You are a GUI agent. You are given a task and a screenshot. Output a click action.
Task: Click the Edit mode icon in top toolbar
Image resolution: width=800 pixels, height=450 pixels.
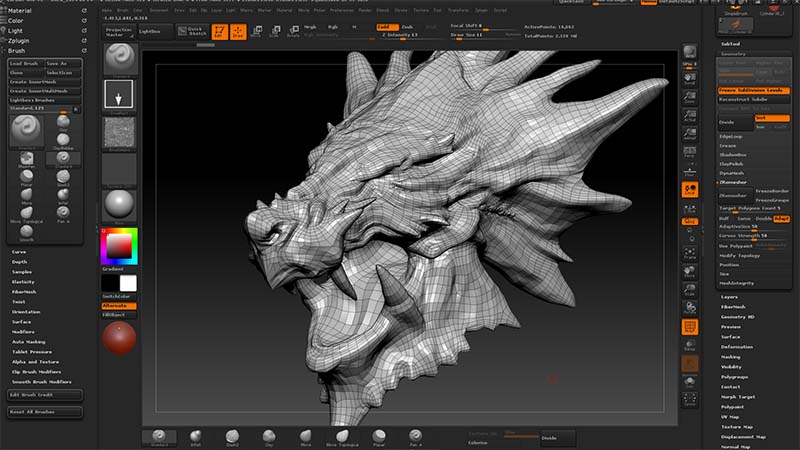coord(219,32)
